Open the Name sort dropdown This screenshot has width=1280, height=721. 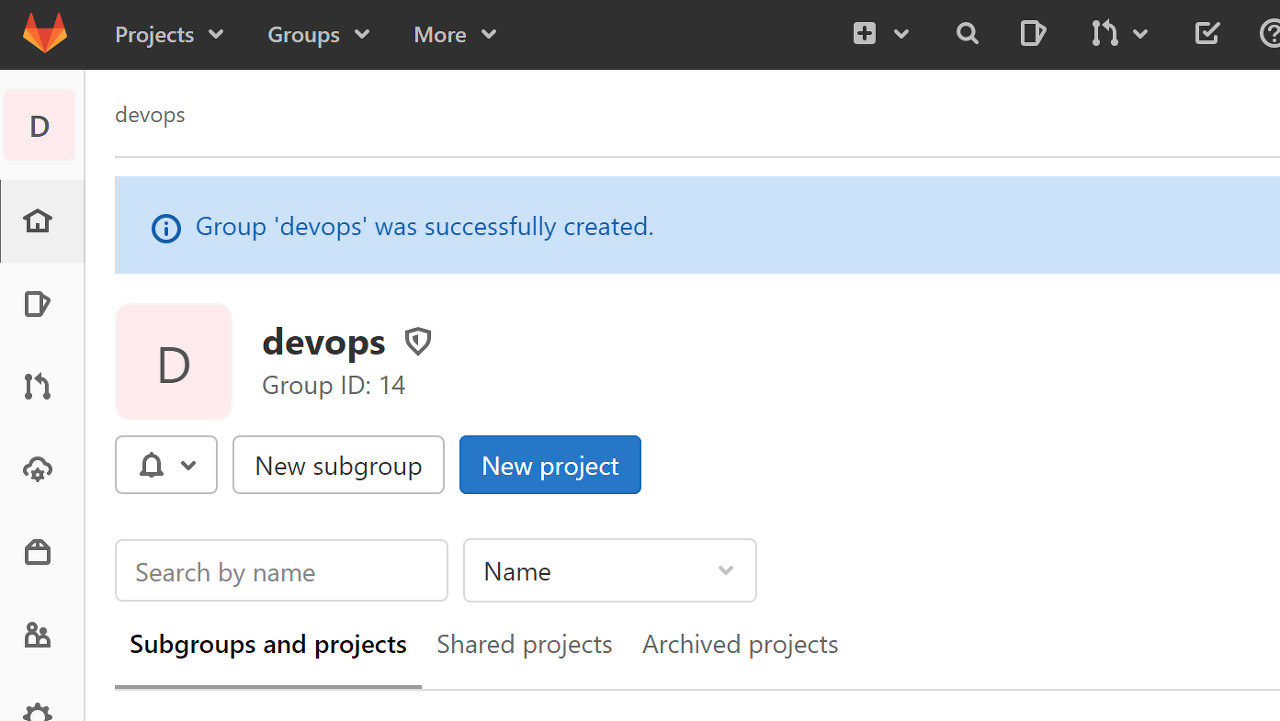click(x=610, y=571)
